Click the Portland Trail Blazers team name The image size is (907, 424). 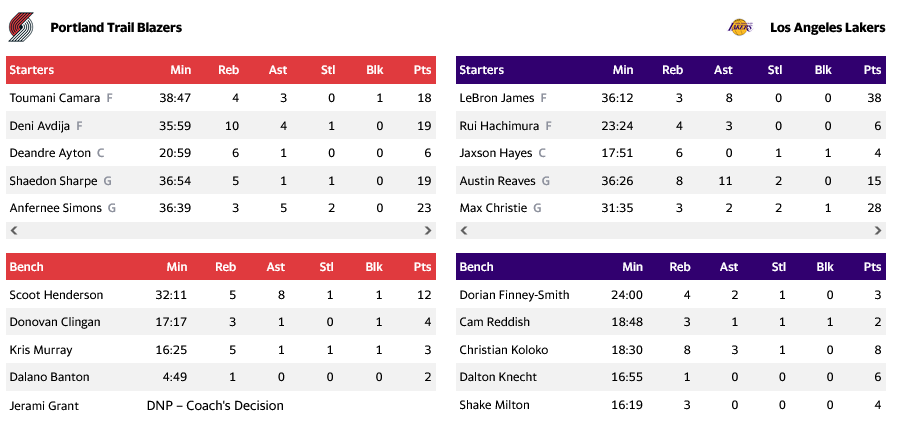pyautogui.click(x=116, y=28)
